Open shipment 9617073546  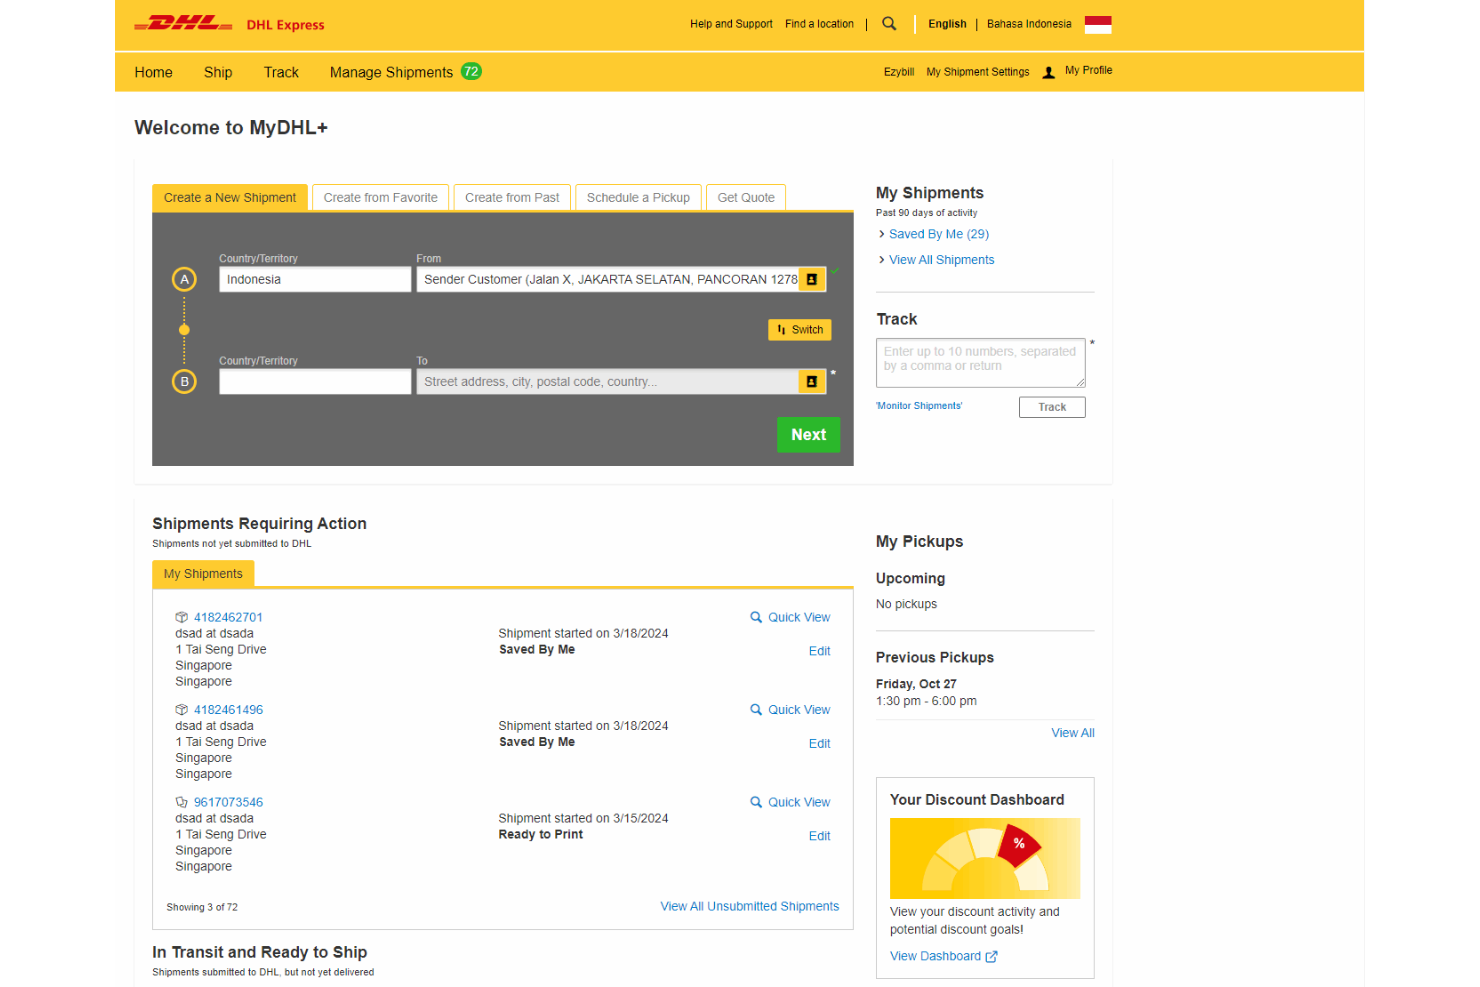click(228, 802)
